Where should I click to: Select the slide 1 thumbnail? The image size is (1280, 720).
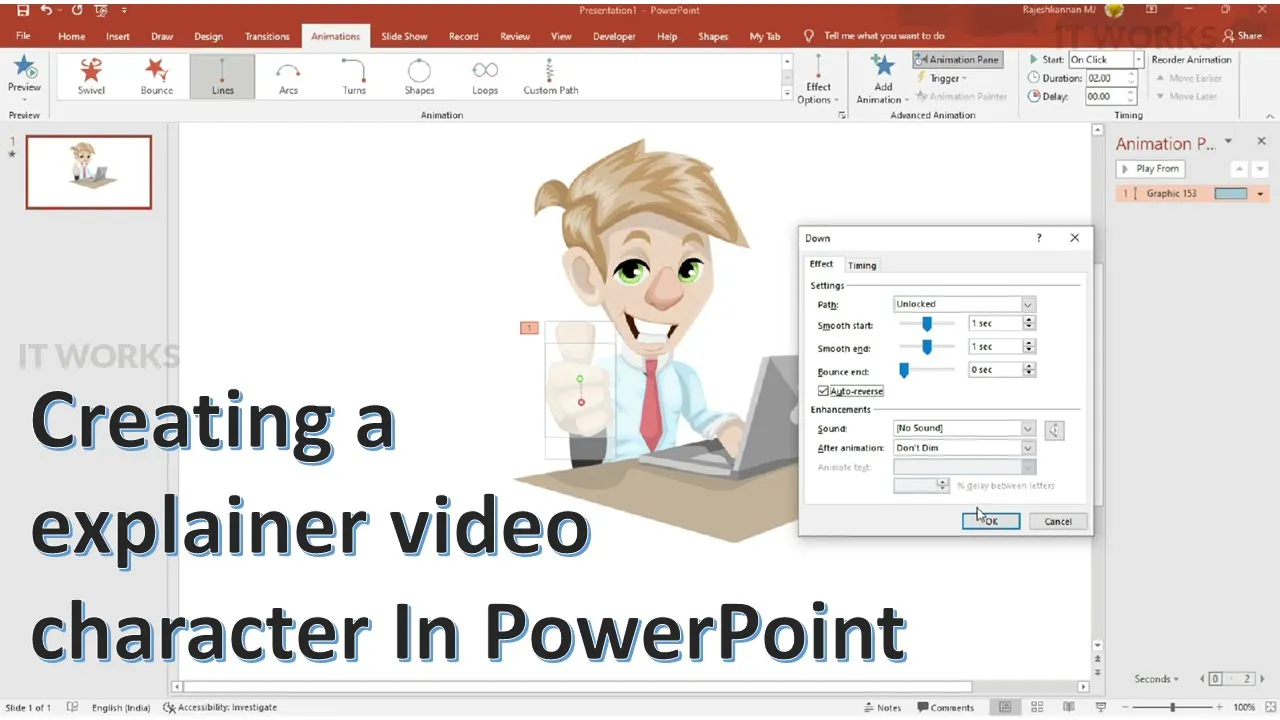click(x=89, y=172)
